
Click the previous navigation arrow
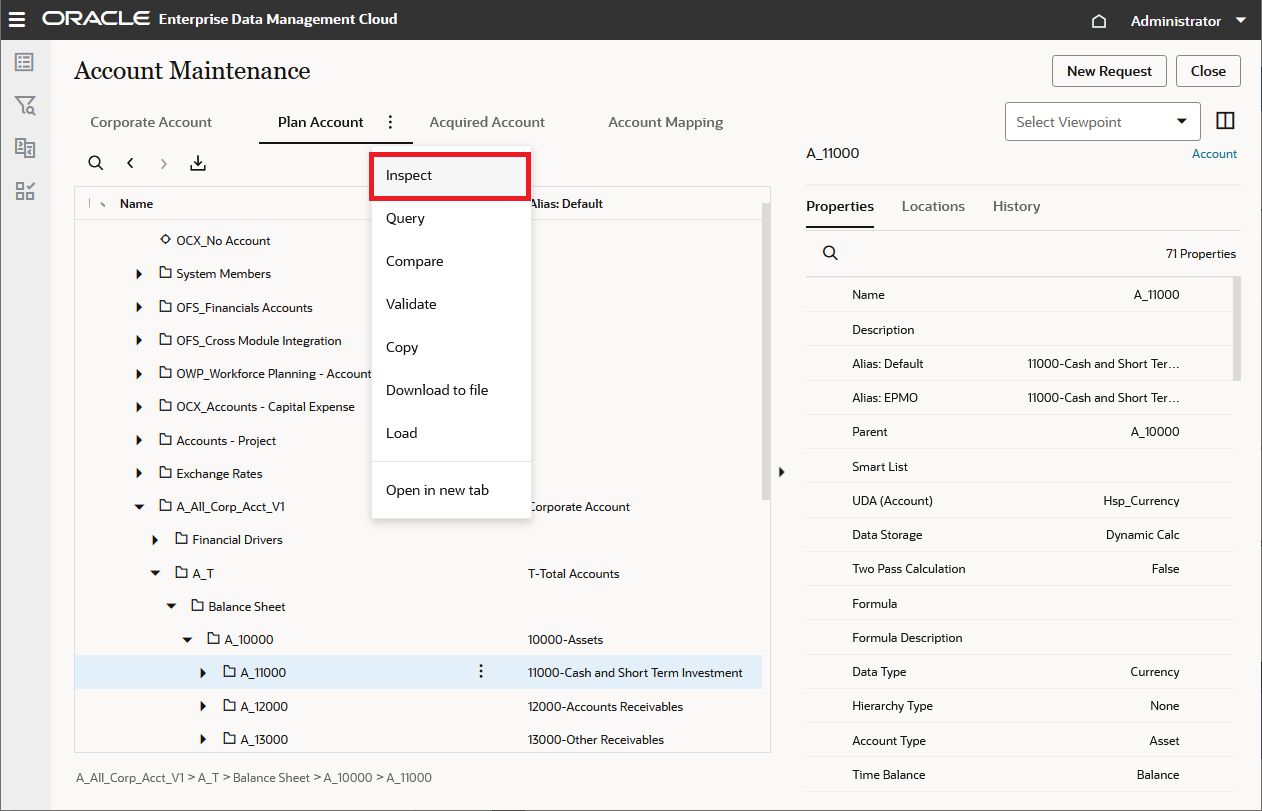pyautogui.click(x=130, y=163)
